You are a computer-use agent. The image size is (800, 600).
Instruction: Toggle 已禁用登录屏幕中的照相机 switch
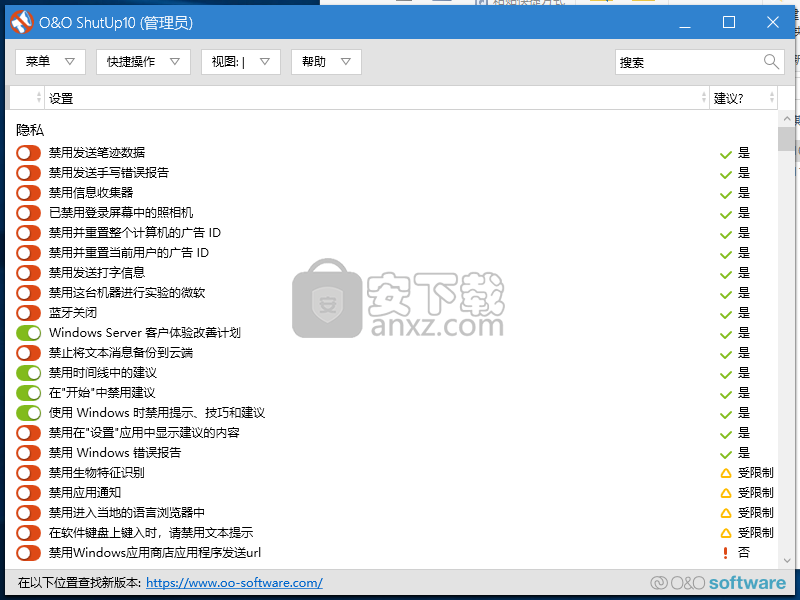pyautogui.click(x=28, y=212)
